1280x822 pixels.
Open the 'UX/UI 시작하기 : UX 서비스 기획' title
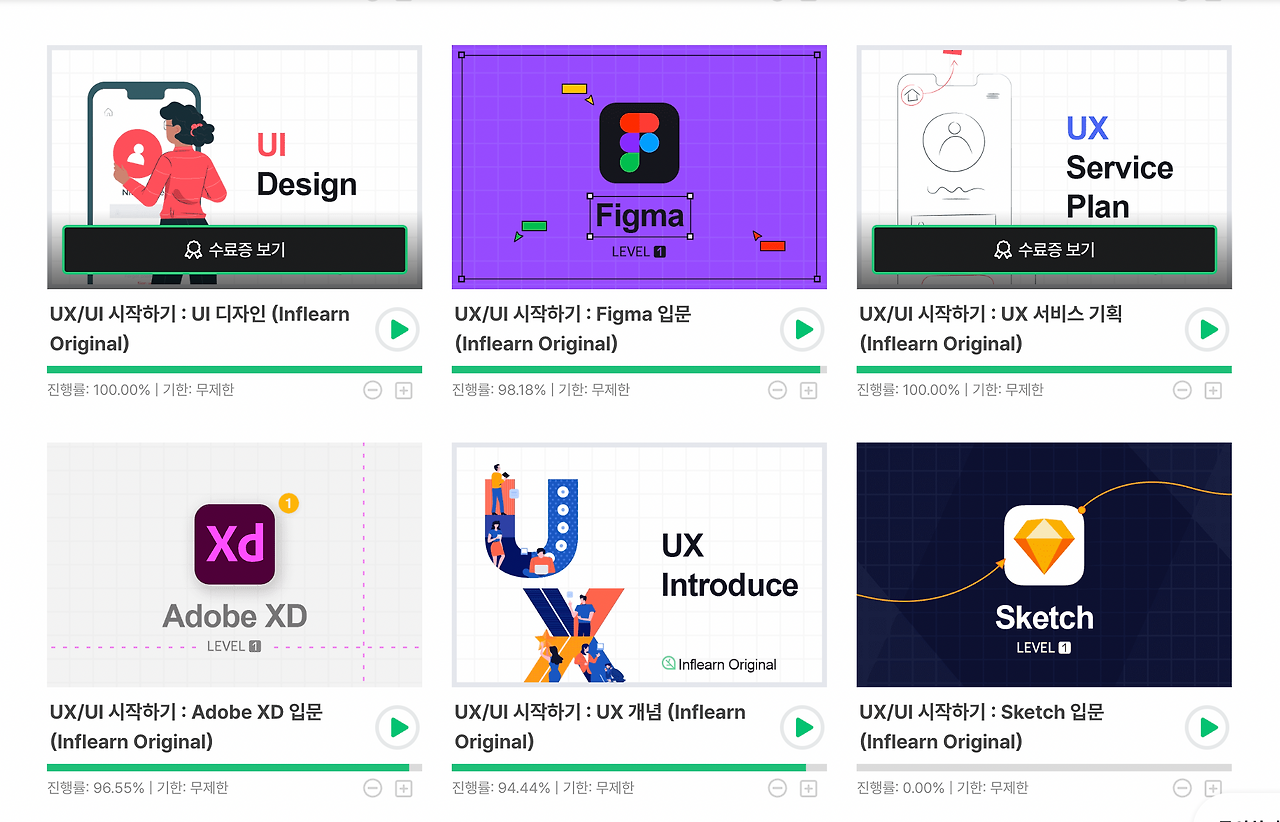pos(991,329)
